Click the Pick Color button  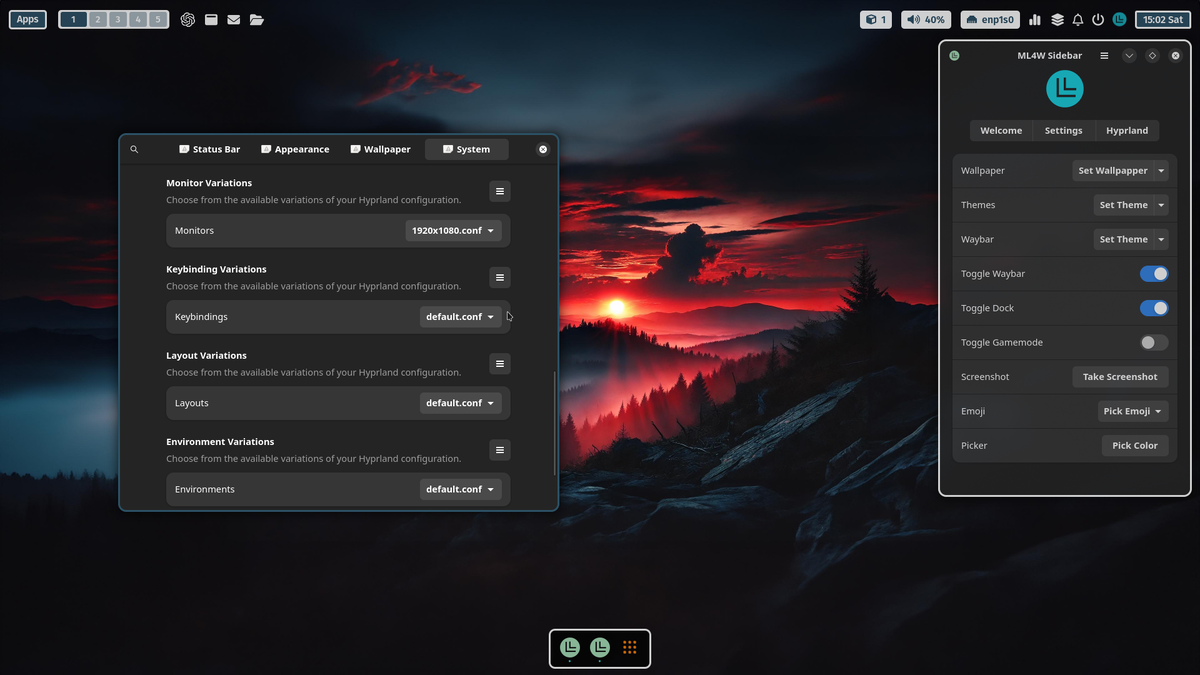pos(1135,445)
